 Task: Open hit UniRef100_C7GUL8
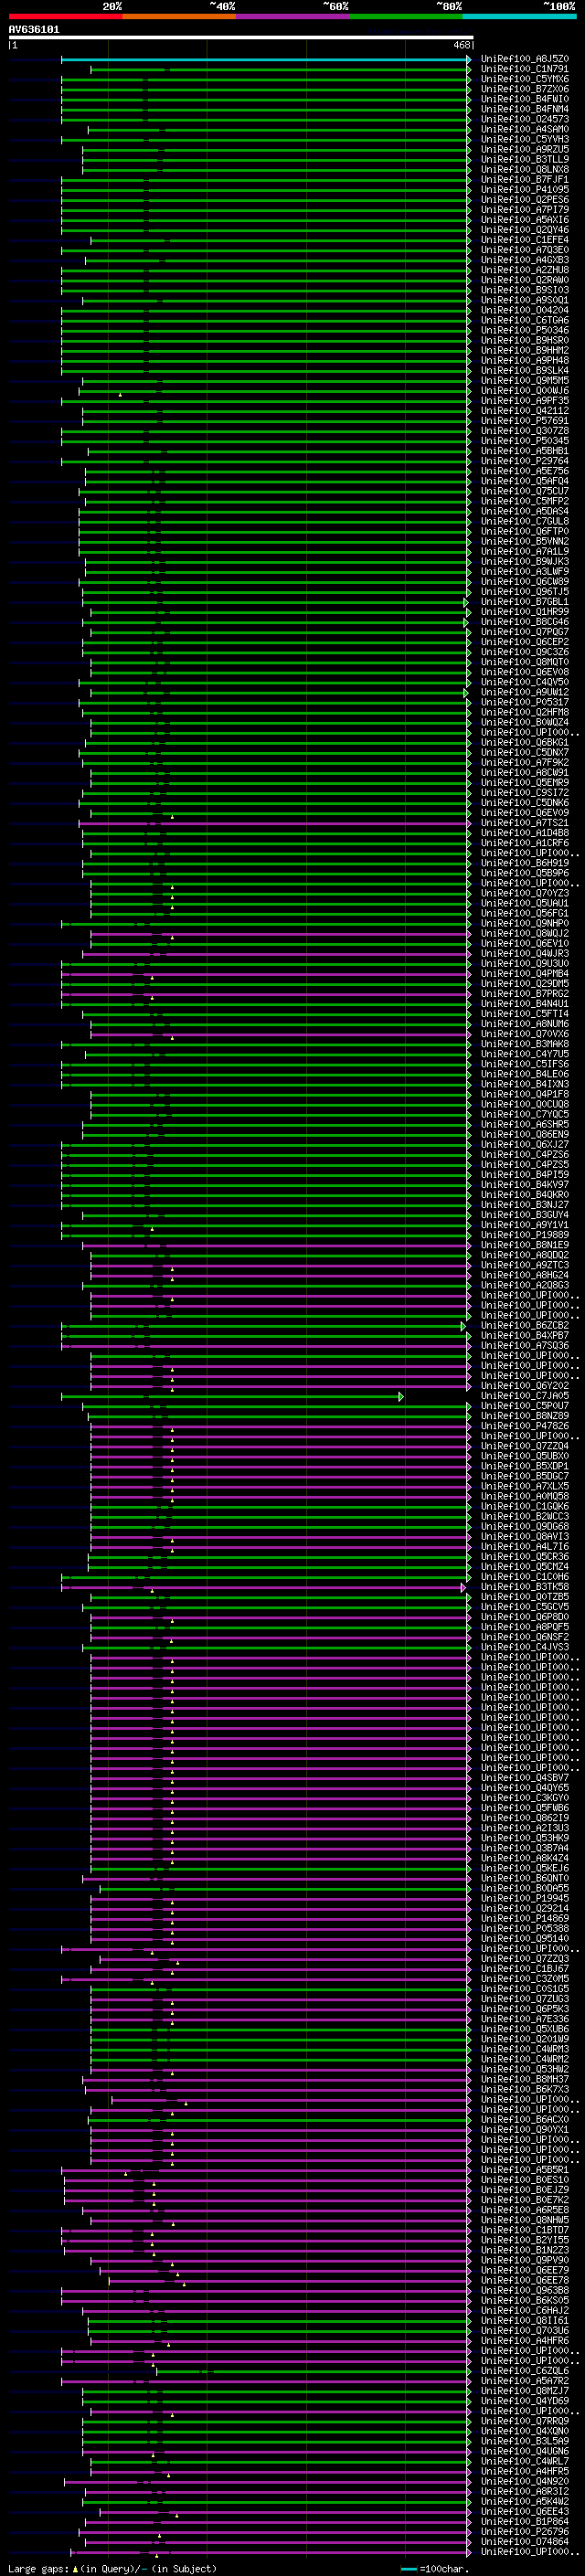(525, 521)
